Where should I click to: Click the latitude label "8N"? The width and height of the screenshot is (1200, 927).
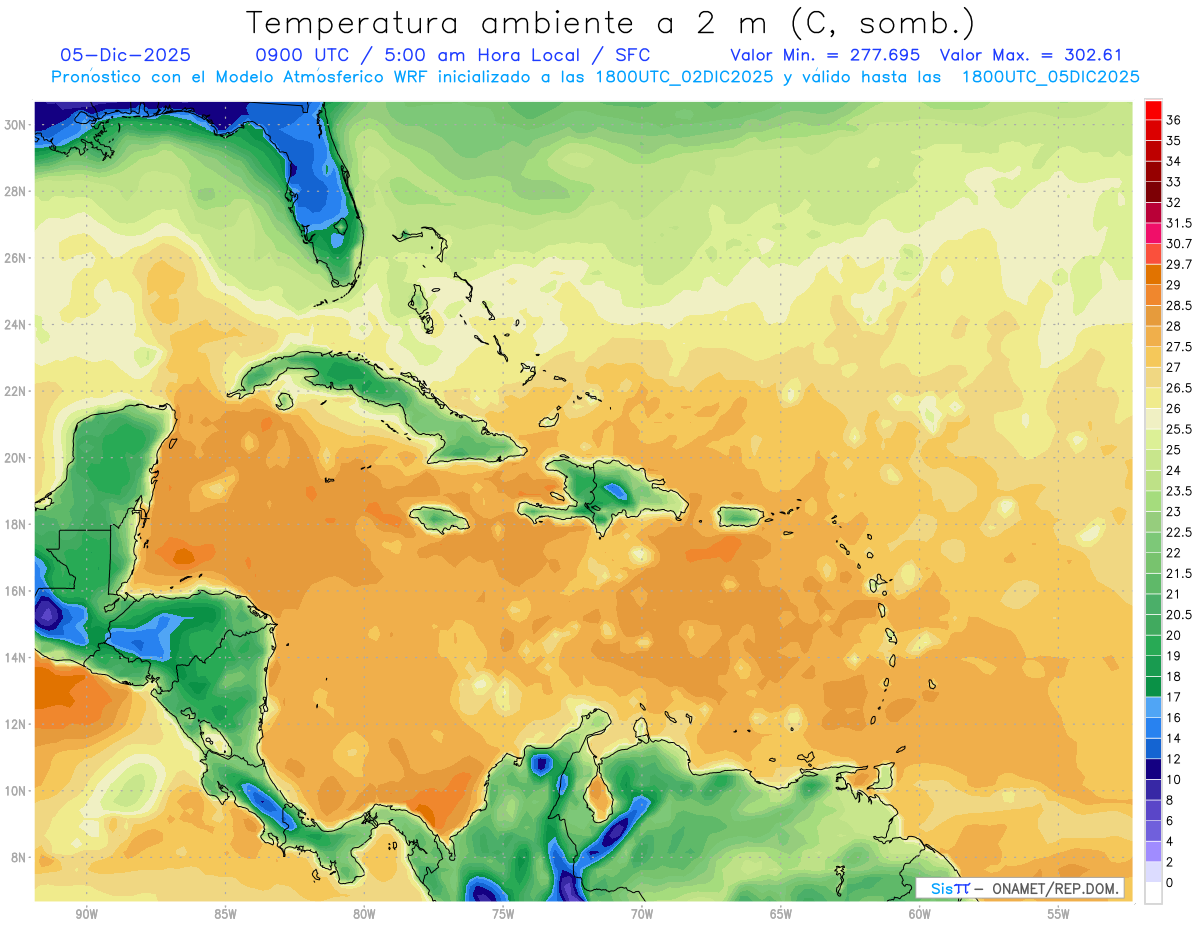[x=20, y=858]
